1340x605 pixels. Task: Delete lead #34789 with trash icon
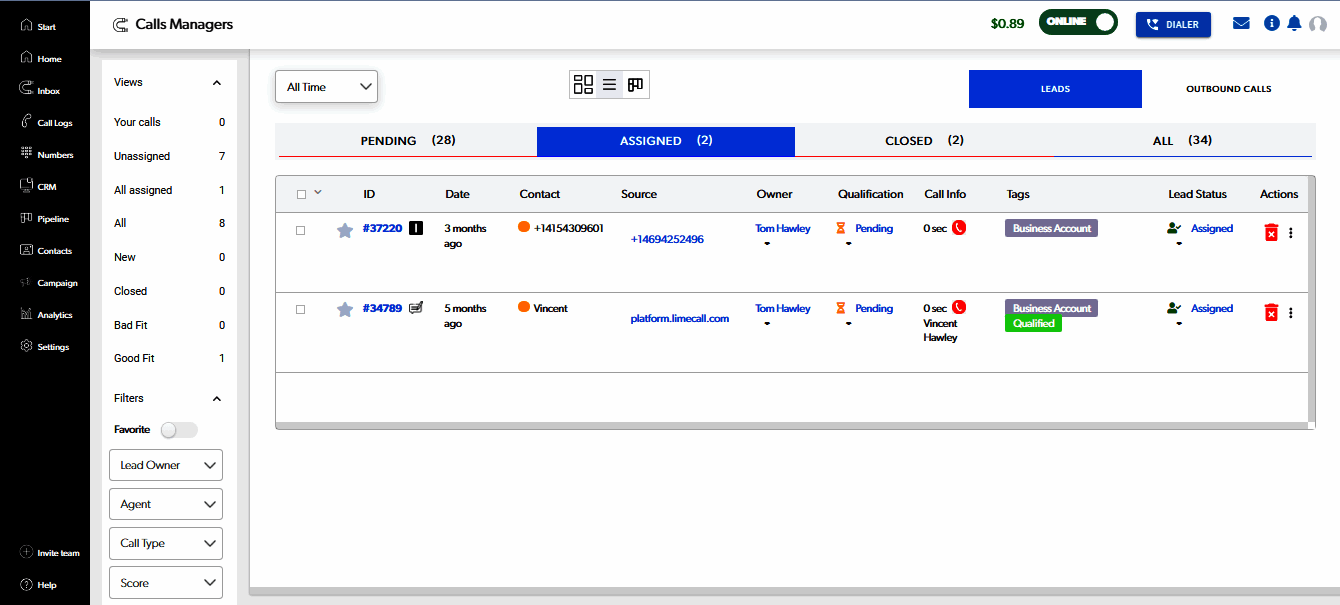[1271, 312]
